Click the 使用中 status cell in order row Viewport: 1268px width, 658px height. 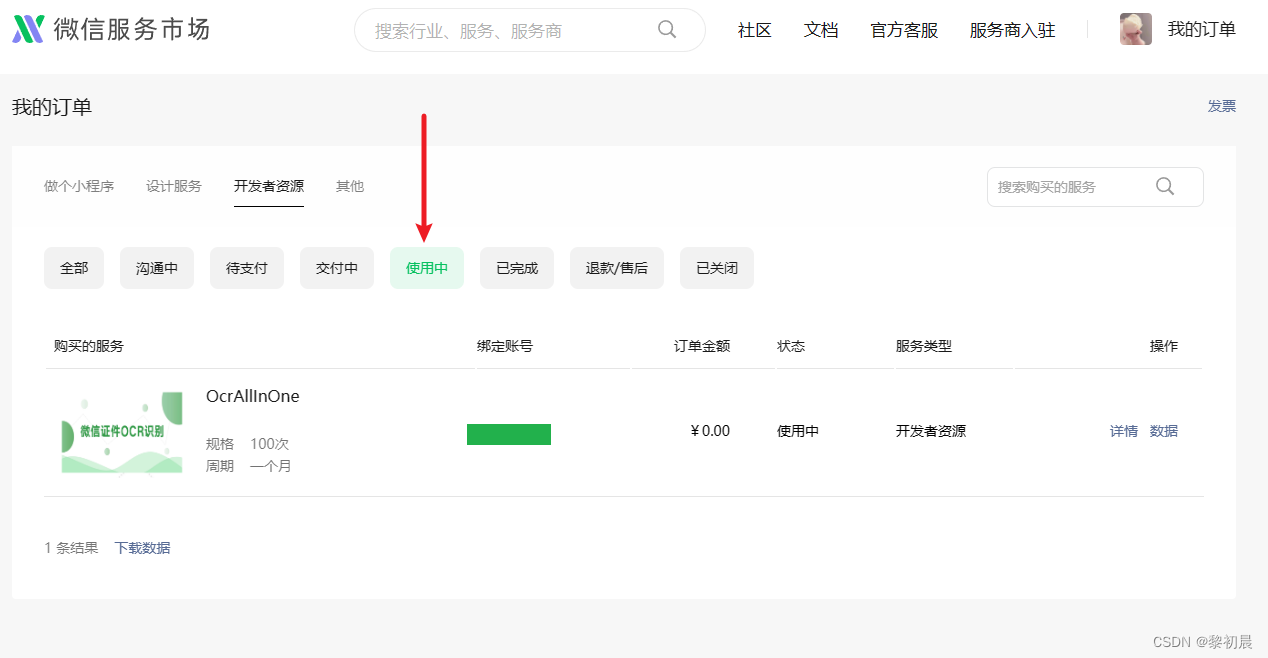[x=798, y=431]
